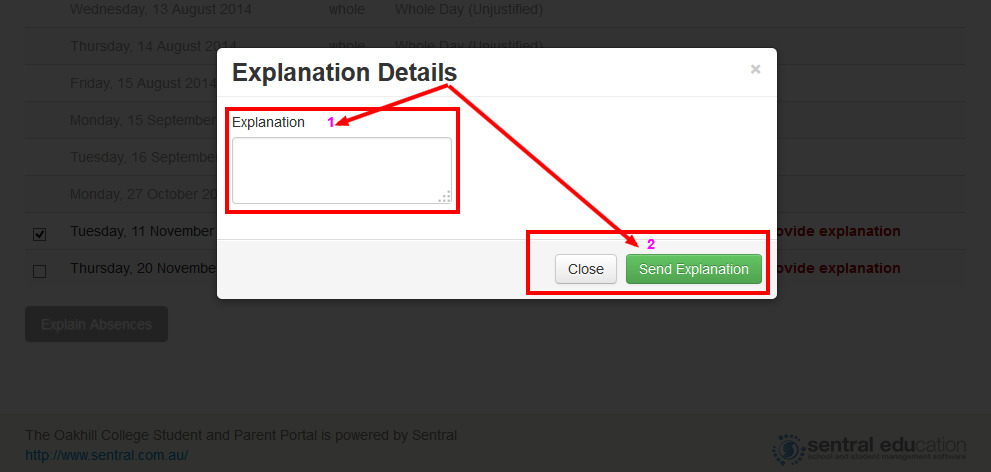Check the Thursday, 20 November checkbox
Screen dimensions: 991x472
(39, 272)
